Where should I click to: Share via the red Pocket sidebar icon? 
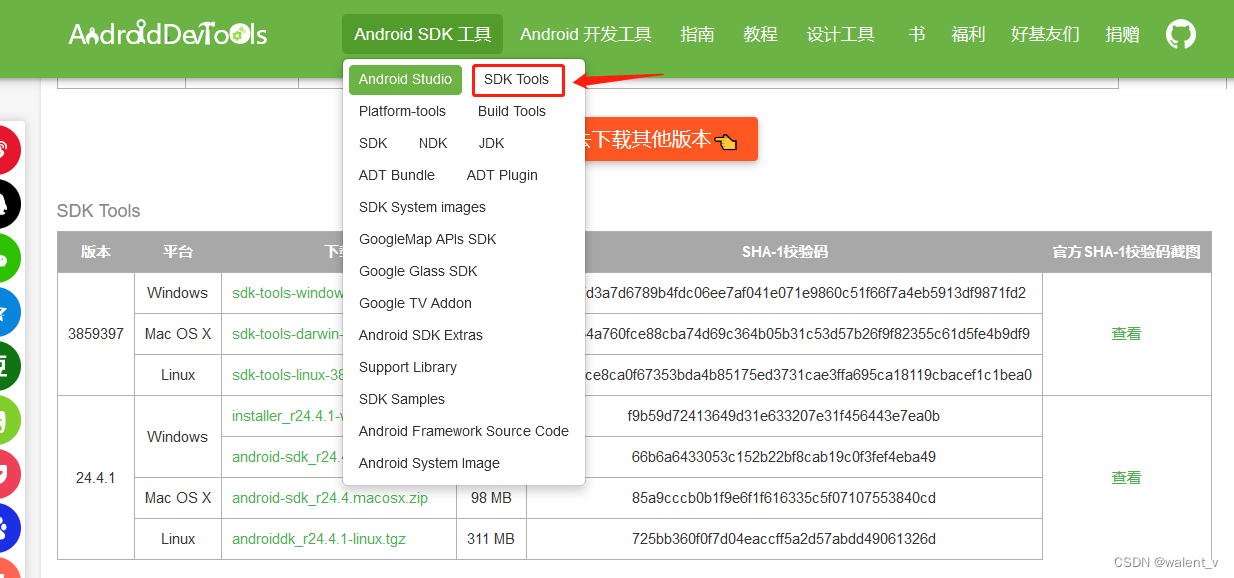(5, 473)
